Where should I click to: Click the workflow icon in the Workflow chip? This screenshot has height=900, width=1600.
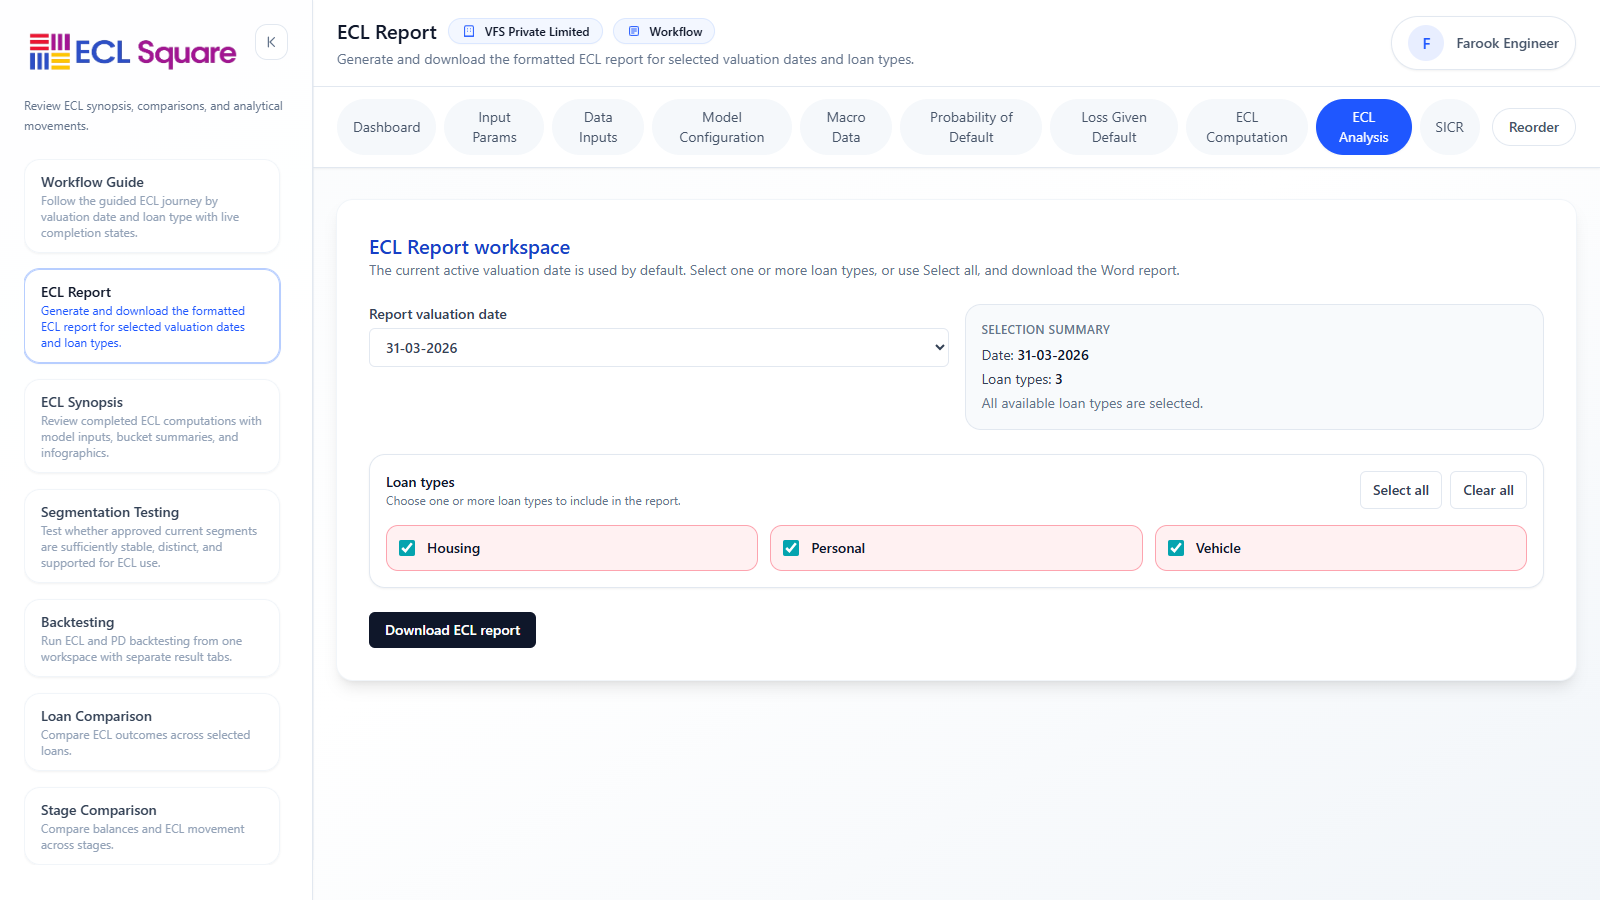point(634,31)
